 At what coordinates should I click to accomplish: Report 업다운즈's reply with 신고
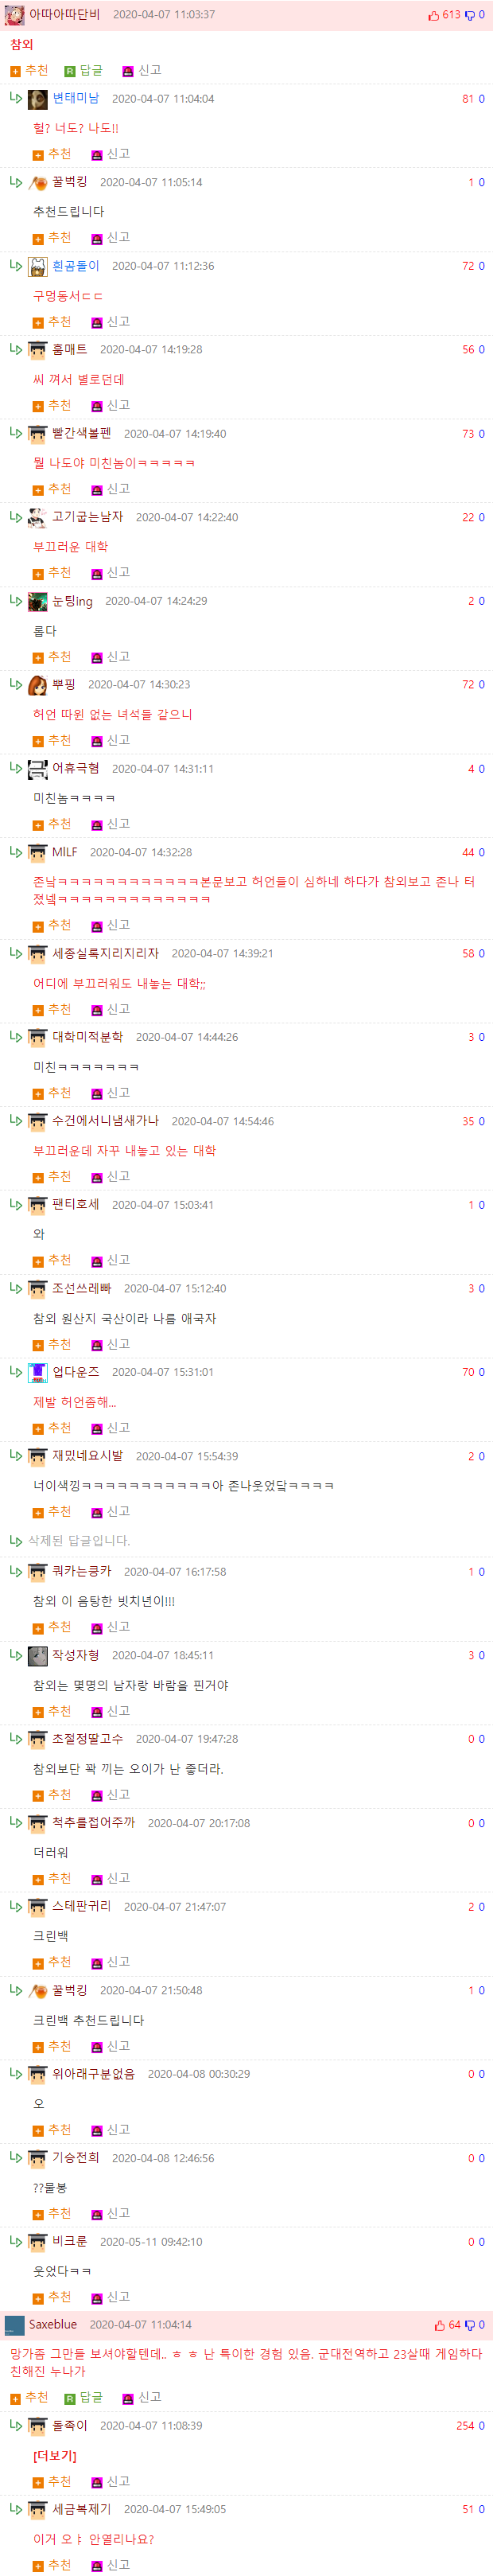point(110,1428)
